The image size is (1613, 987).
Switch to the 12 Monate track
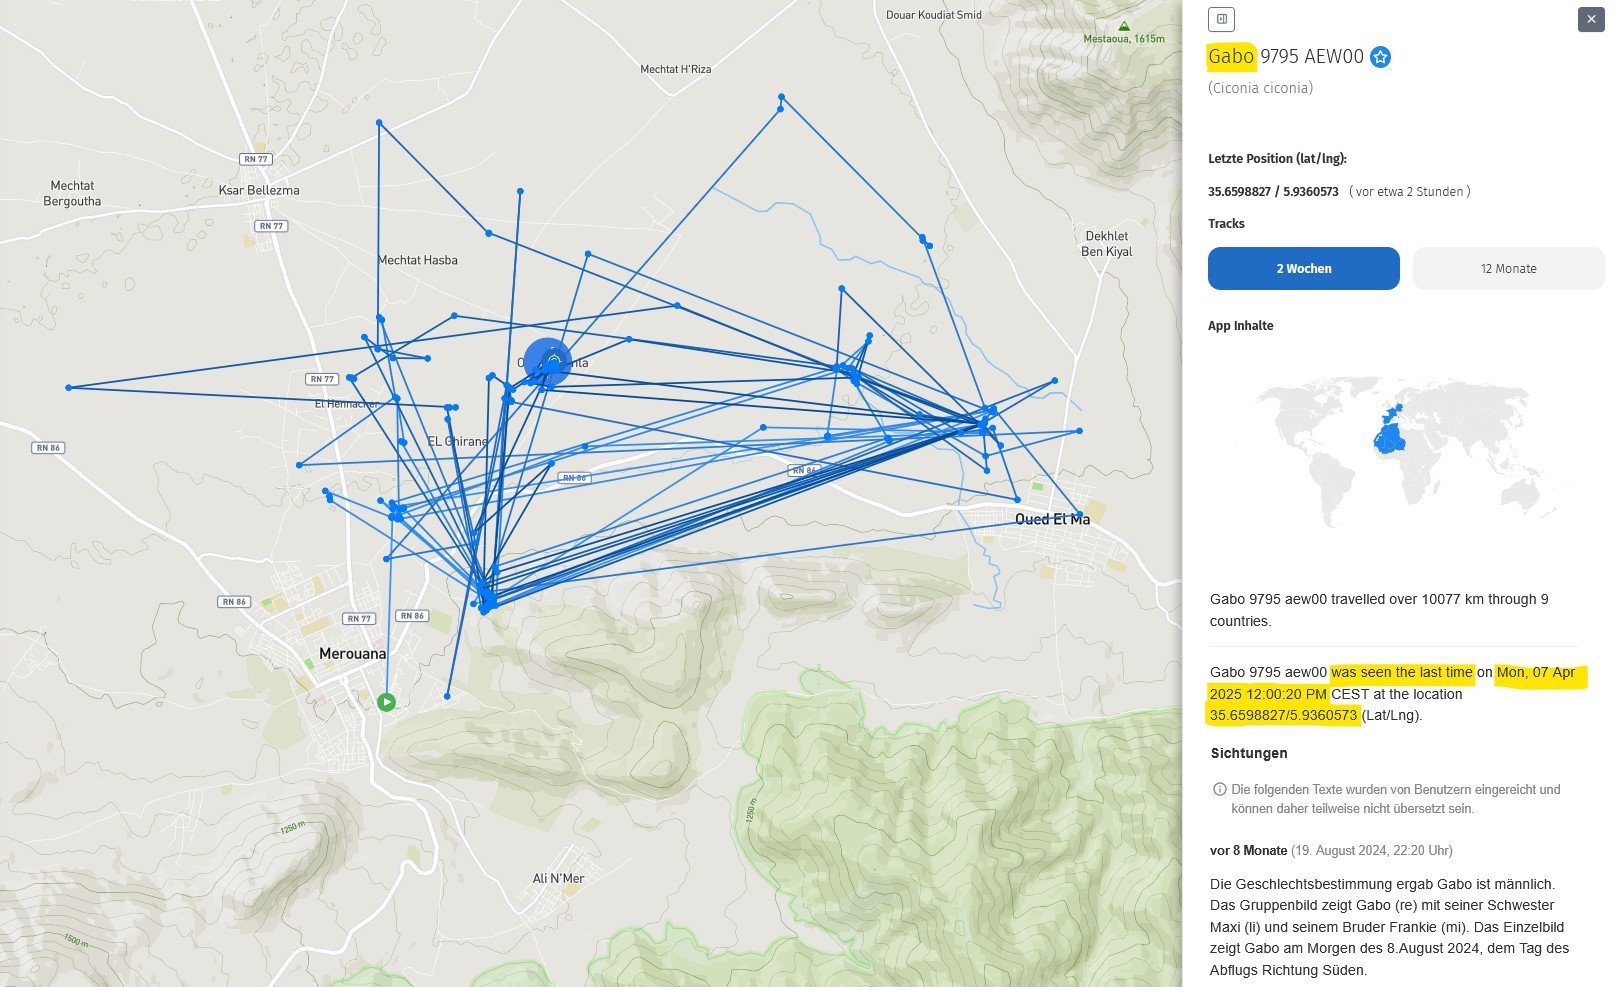point(1508,269)
